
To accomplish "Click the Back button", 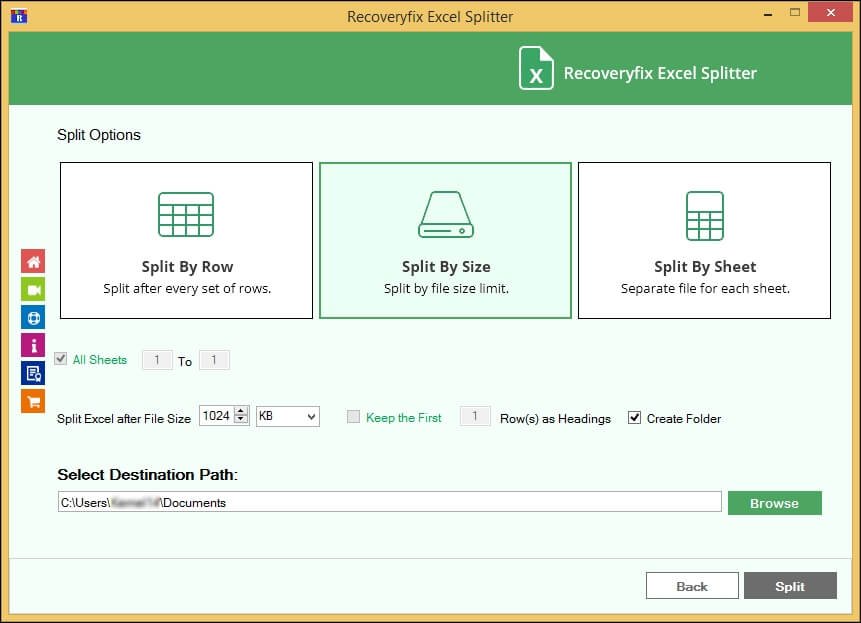I will [x=692, y=586].
